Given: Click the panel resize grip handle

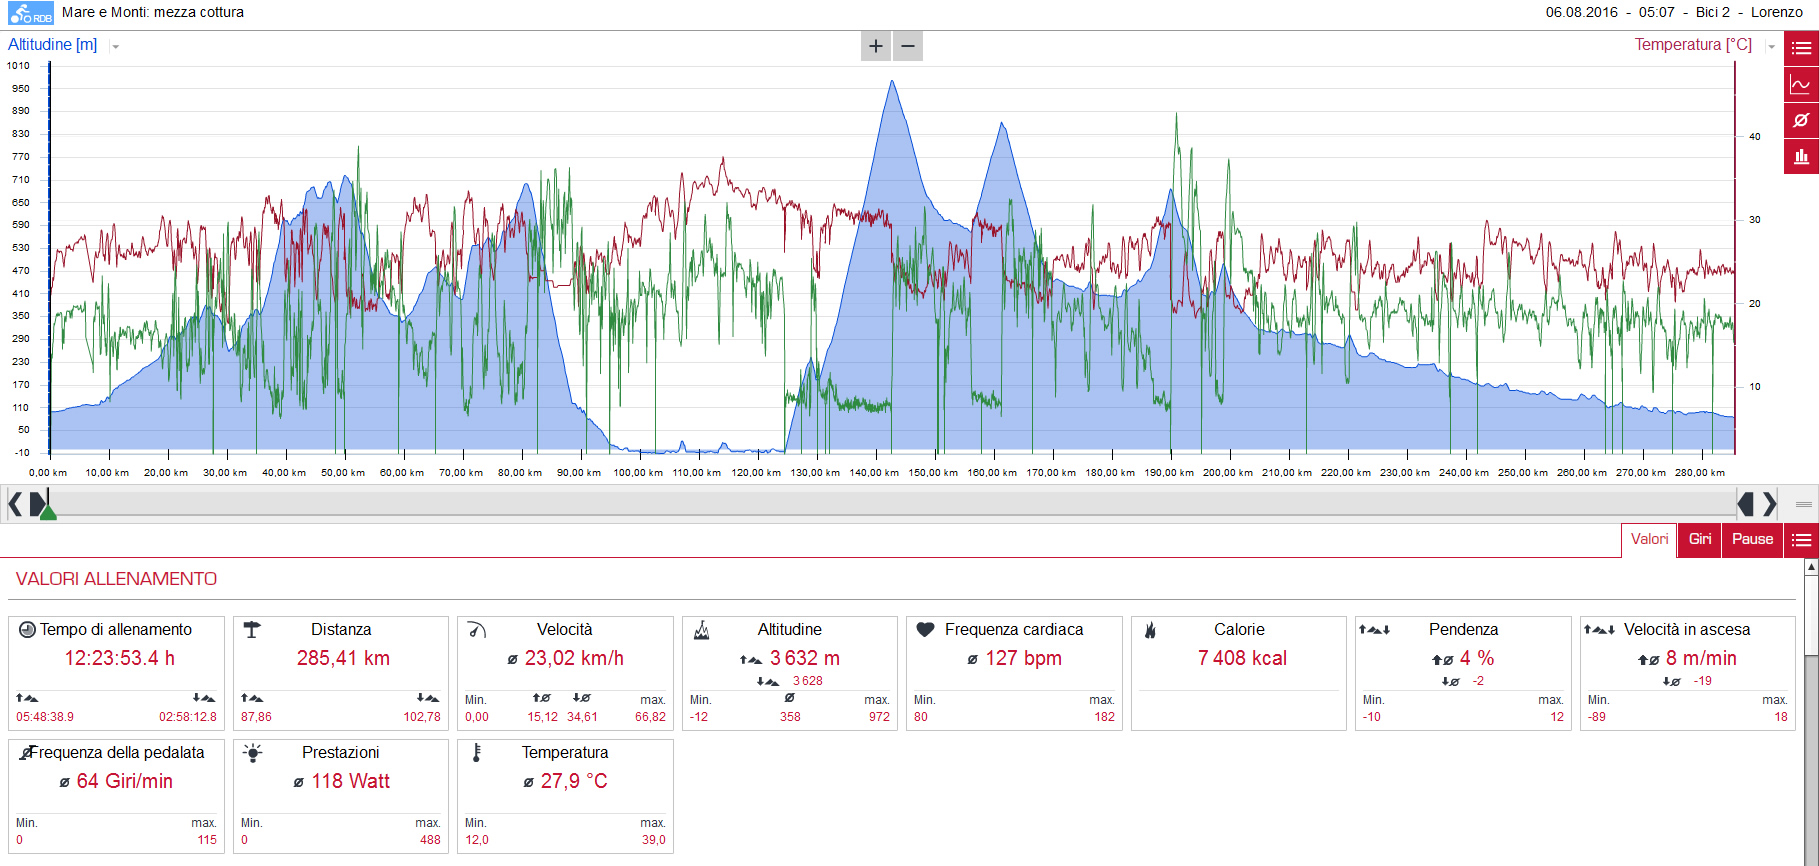Looking at the screenshot, I should [1804, 504].
